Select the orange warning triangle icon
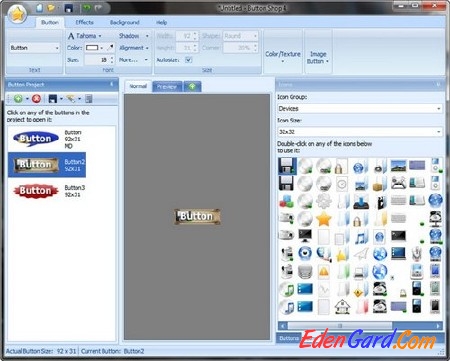450x361 pixels. coord(323,271)
